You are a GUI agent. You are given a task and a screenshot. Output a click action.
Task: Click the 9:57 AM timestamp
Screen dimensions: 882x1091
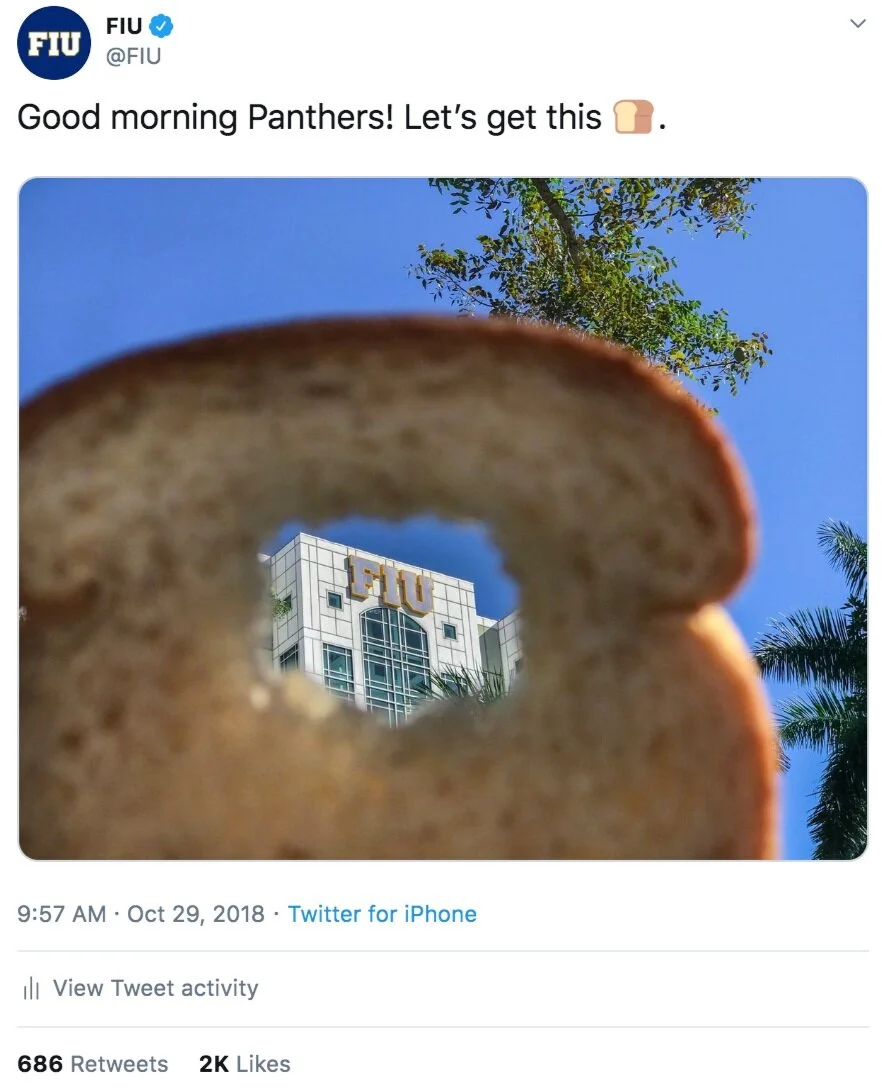61,914
